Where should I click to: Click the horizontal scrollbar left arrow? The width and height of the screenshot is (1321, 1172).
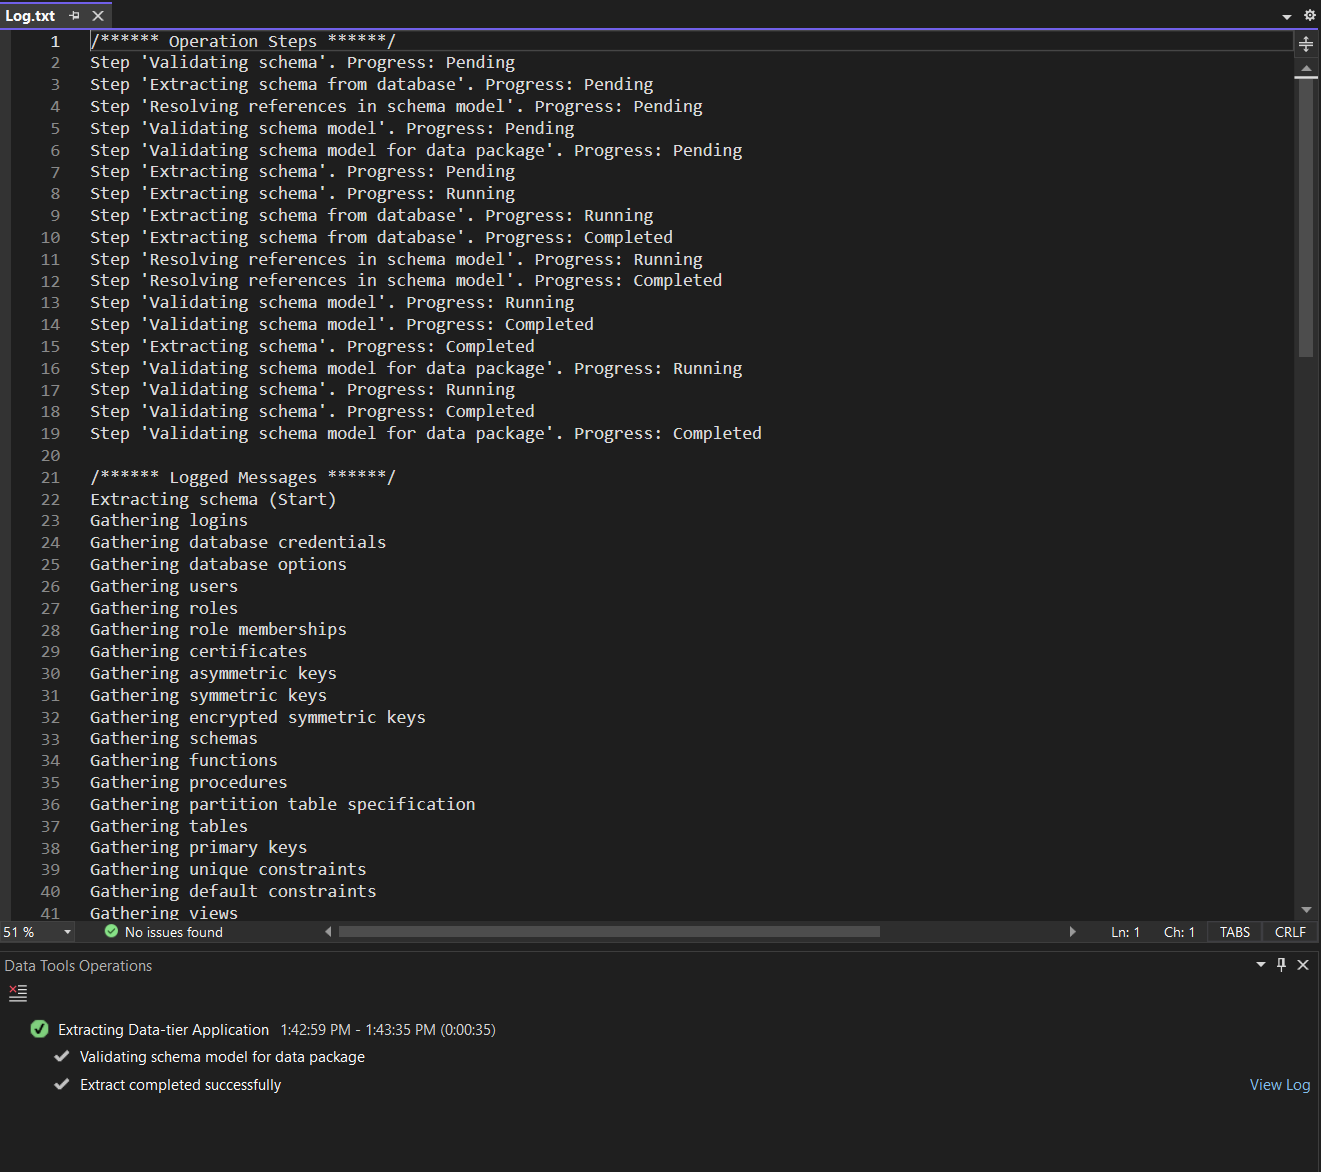[328, 932]
